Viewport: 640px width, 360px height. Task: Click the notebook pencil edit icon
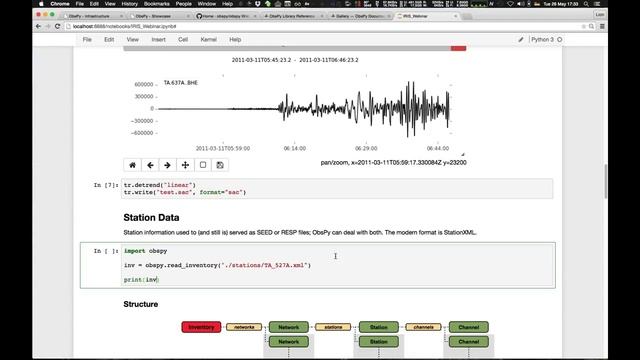pyautogui.click(x=521, y=40)
